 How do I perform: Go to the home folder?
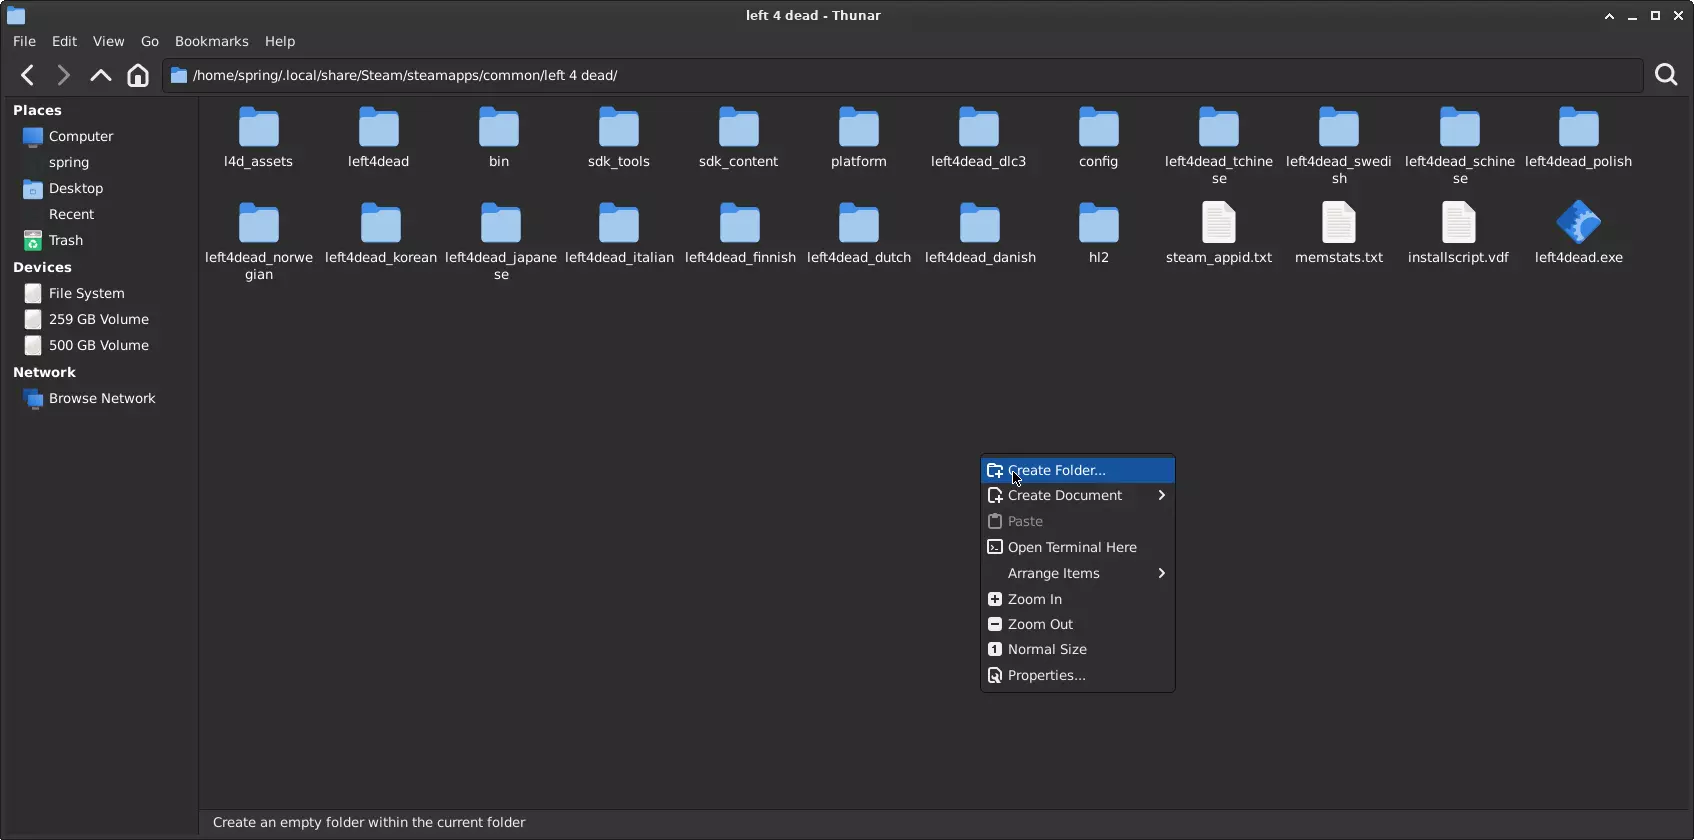coord(138,75)
